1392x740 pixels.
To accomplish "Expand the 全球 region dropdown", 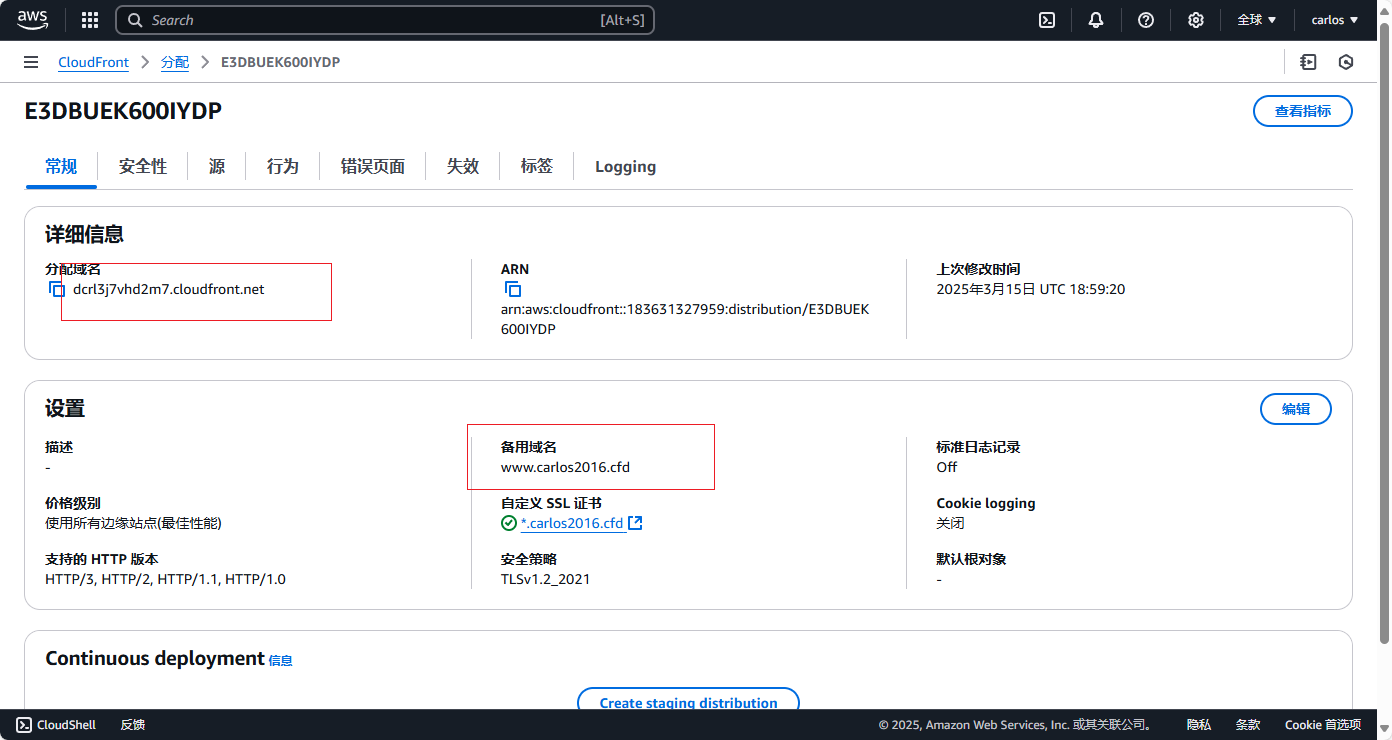I will [x=1256, y=20].
